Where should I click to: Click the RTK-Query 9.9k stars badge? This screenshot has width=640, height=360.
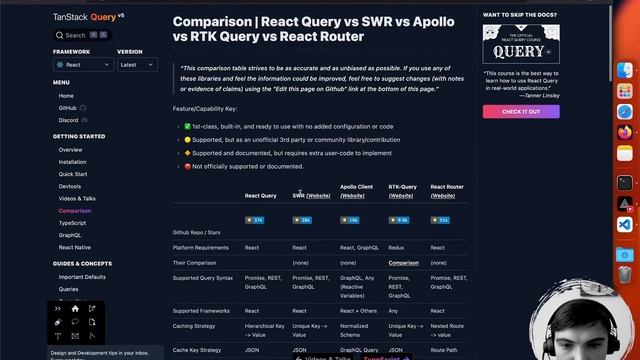coord(399,220)
